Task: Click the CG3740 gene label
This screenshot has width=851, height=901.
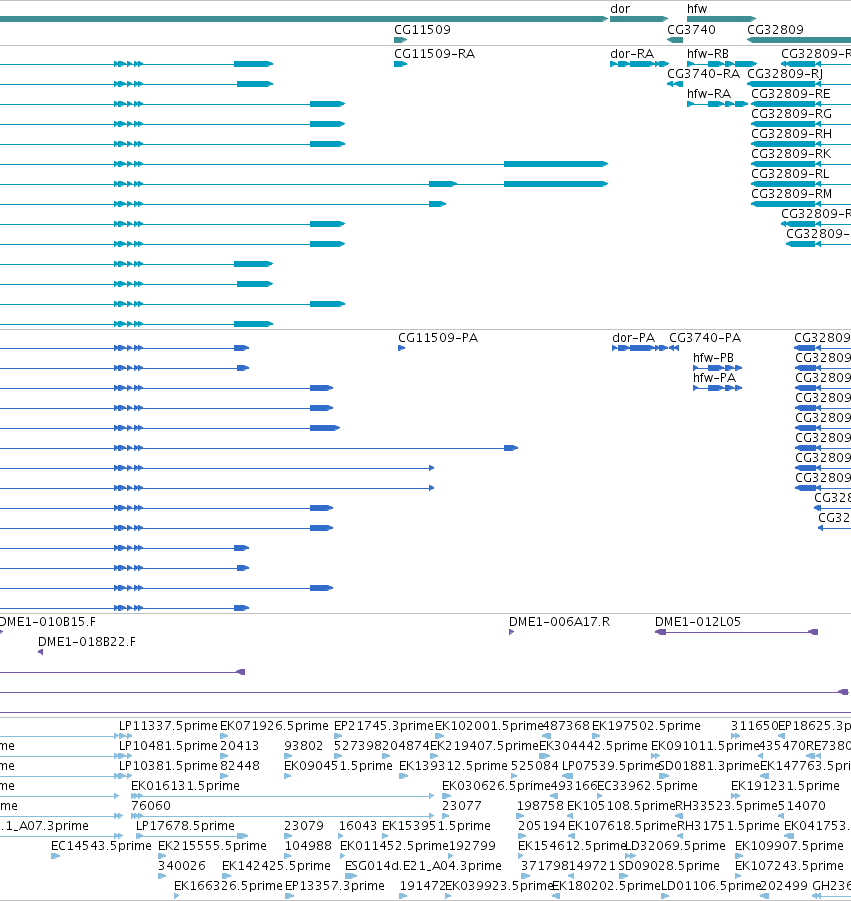Action: point(691,29)
